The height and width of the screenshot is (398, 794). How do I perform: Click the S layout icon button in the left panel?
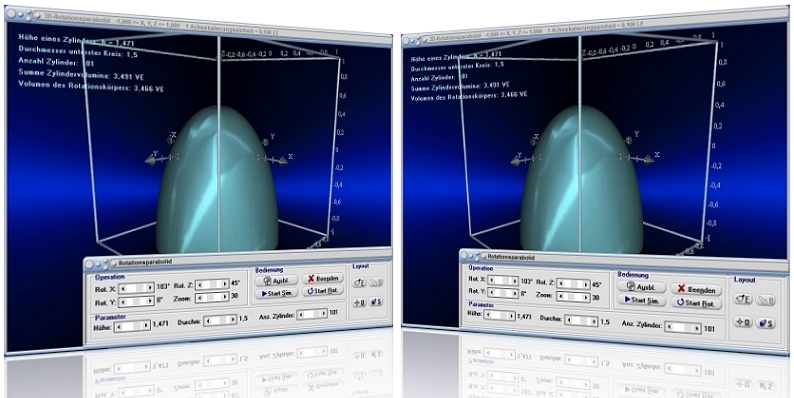point(376,302)
